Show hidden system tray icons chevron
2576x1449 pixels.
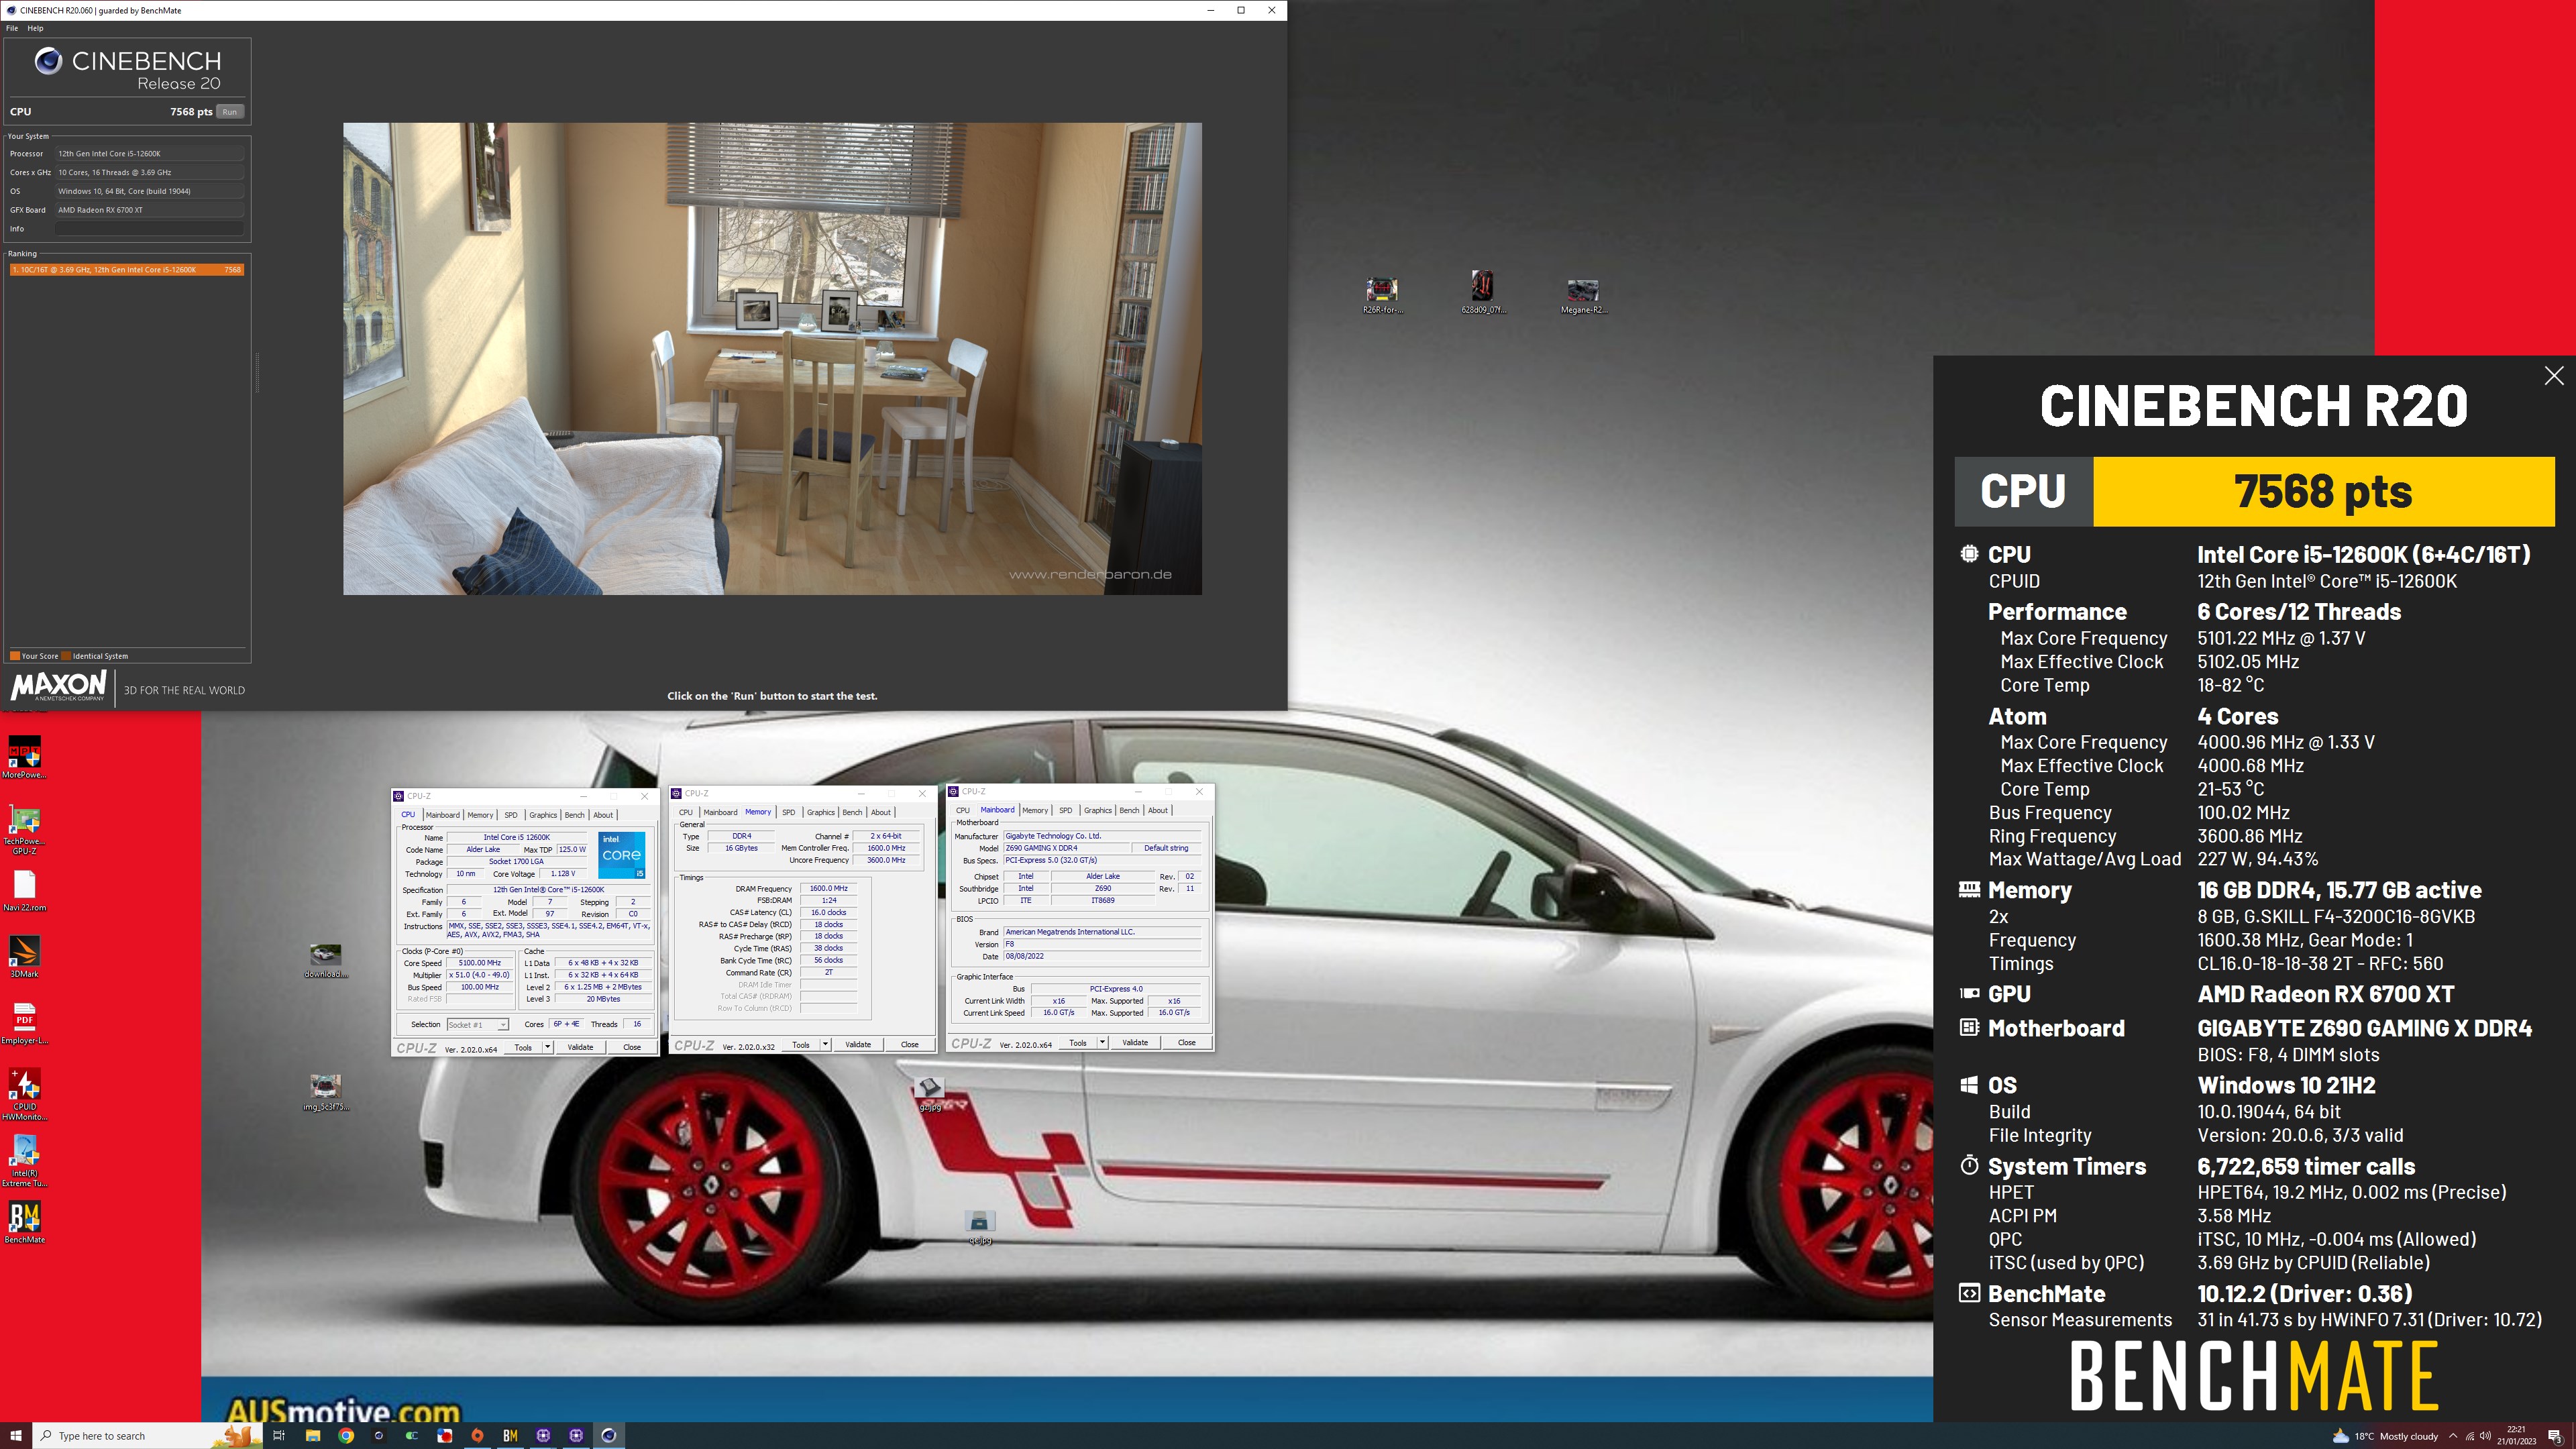(x=2452, y=1436)
